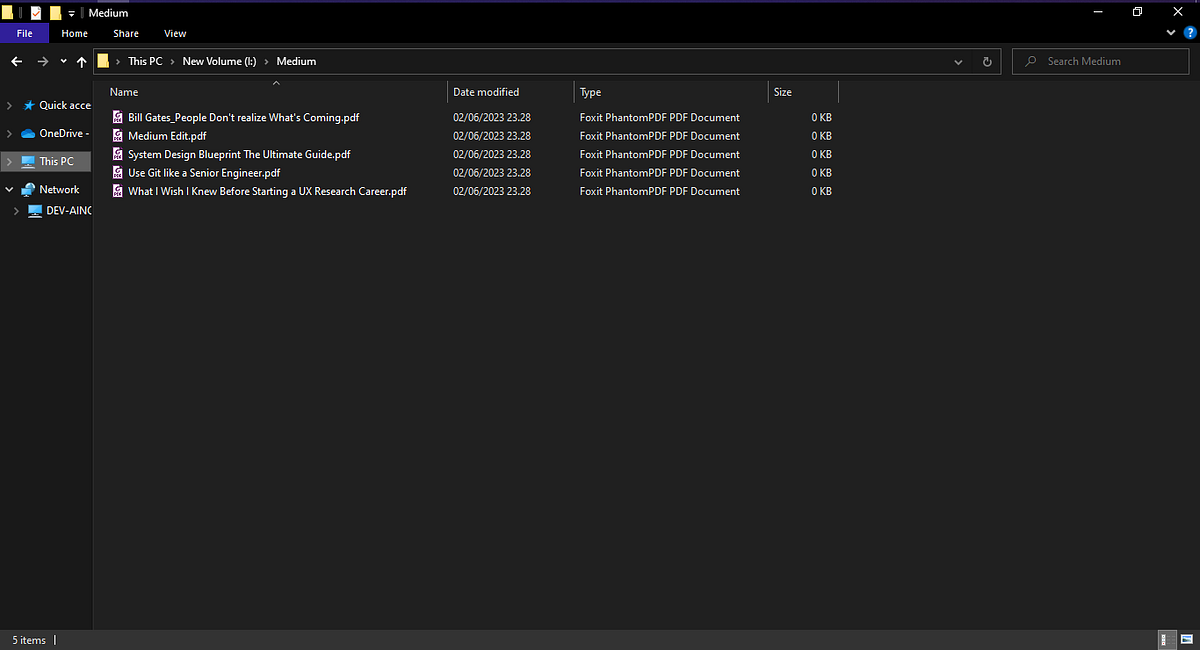Select the Bill Gates_People Don't realize file name
1200x650 pixels.
click(243, 117)
